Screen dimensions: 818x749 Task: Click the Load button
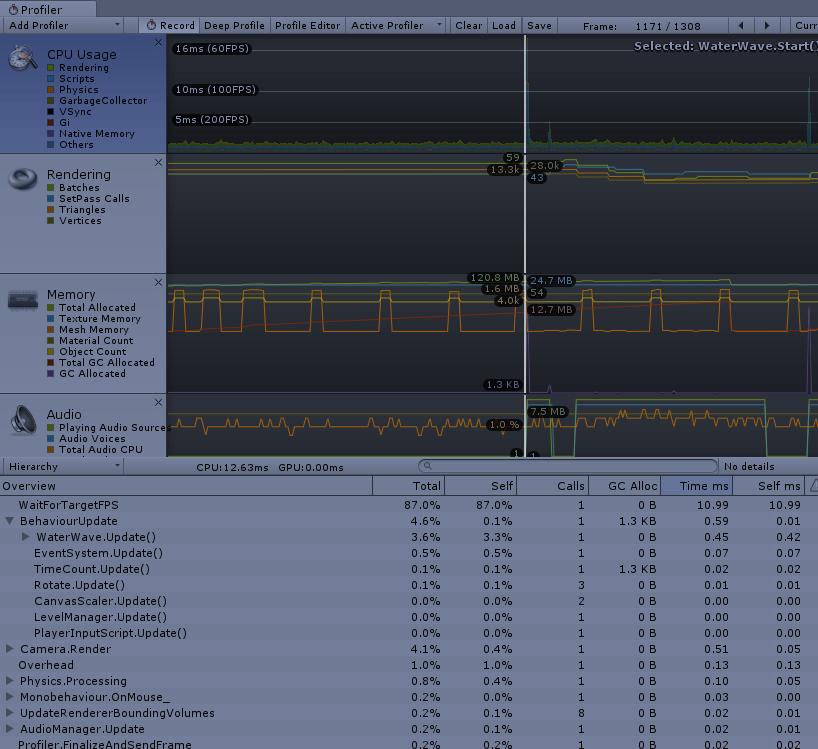(503, 26)
